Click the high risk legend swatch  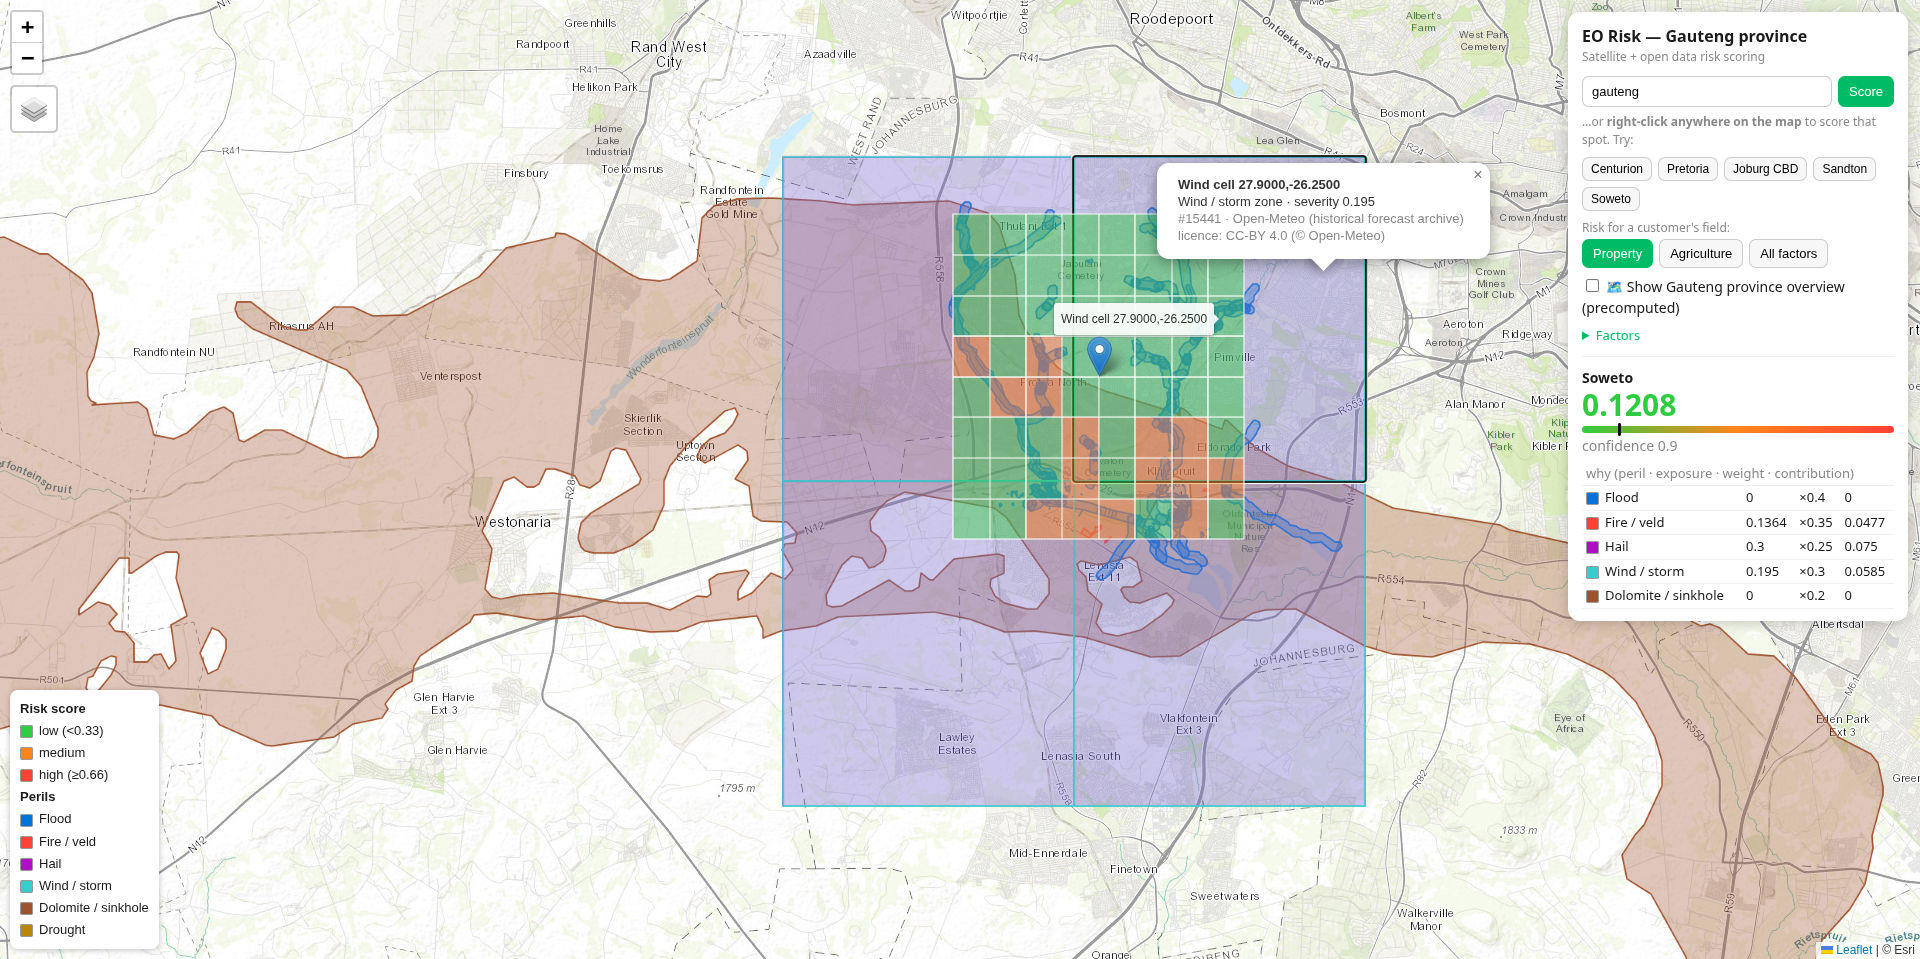(27, 775)
